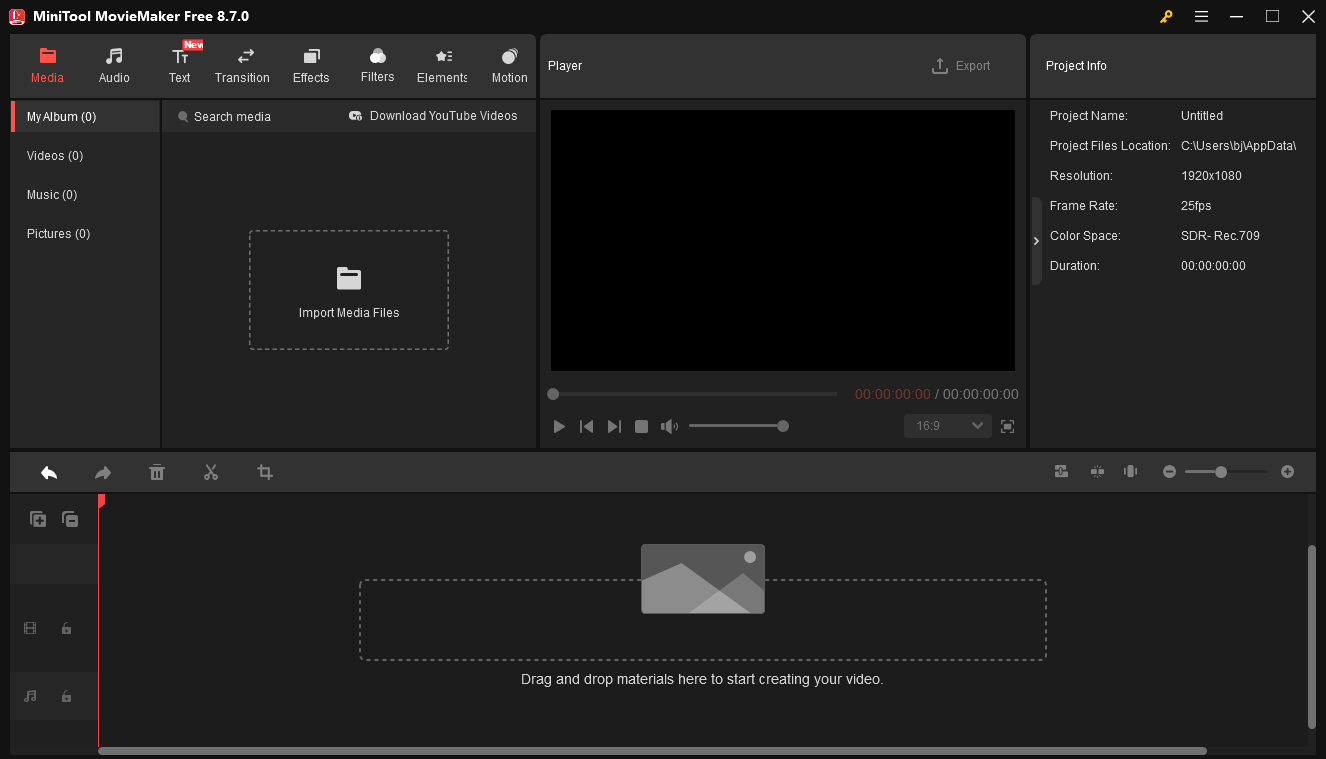Click the MiniTool MovieMaker app logo
1326x759 pixels.
(17, 16)
